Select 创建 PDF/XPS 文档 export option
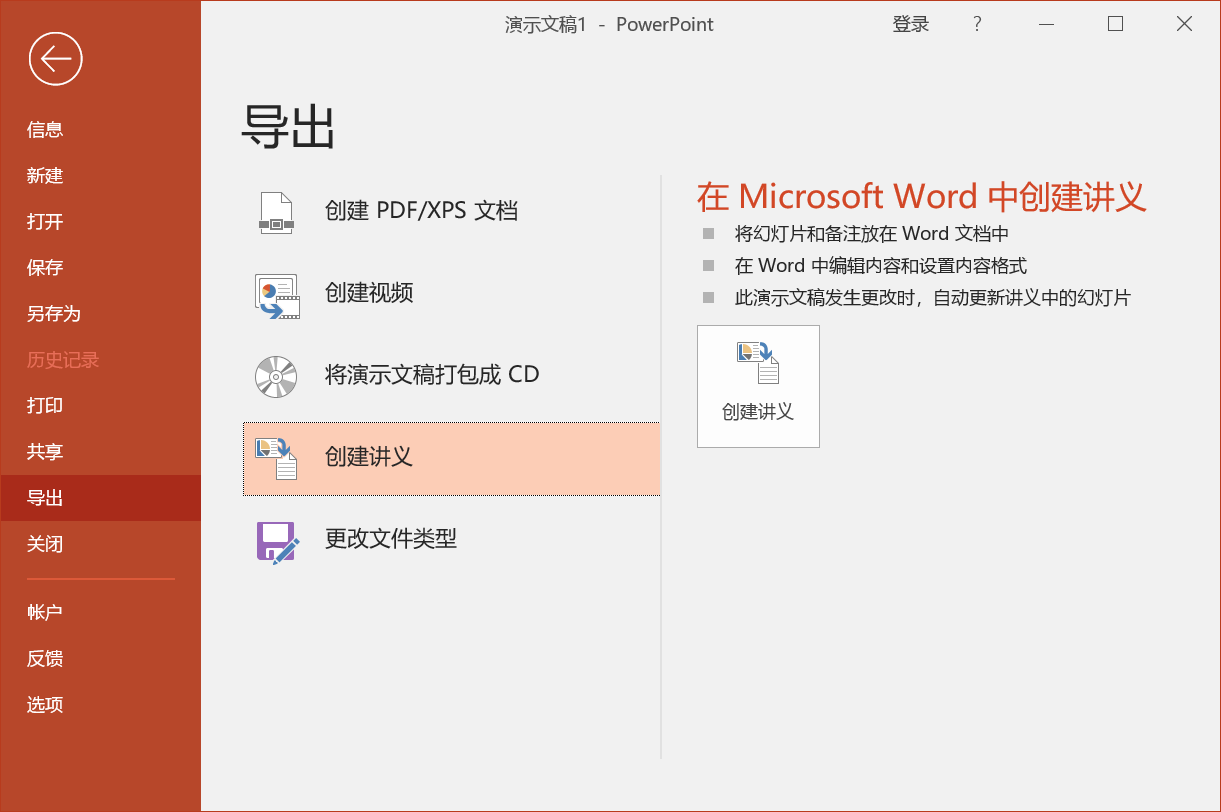This screenshot has width=1221, height=812. click(421, 211)
